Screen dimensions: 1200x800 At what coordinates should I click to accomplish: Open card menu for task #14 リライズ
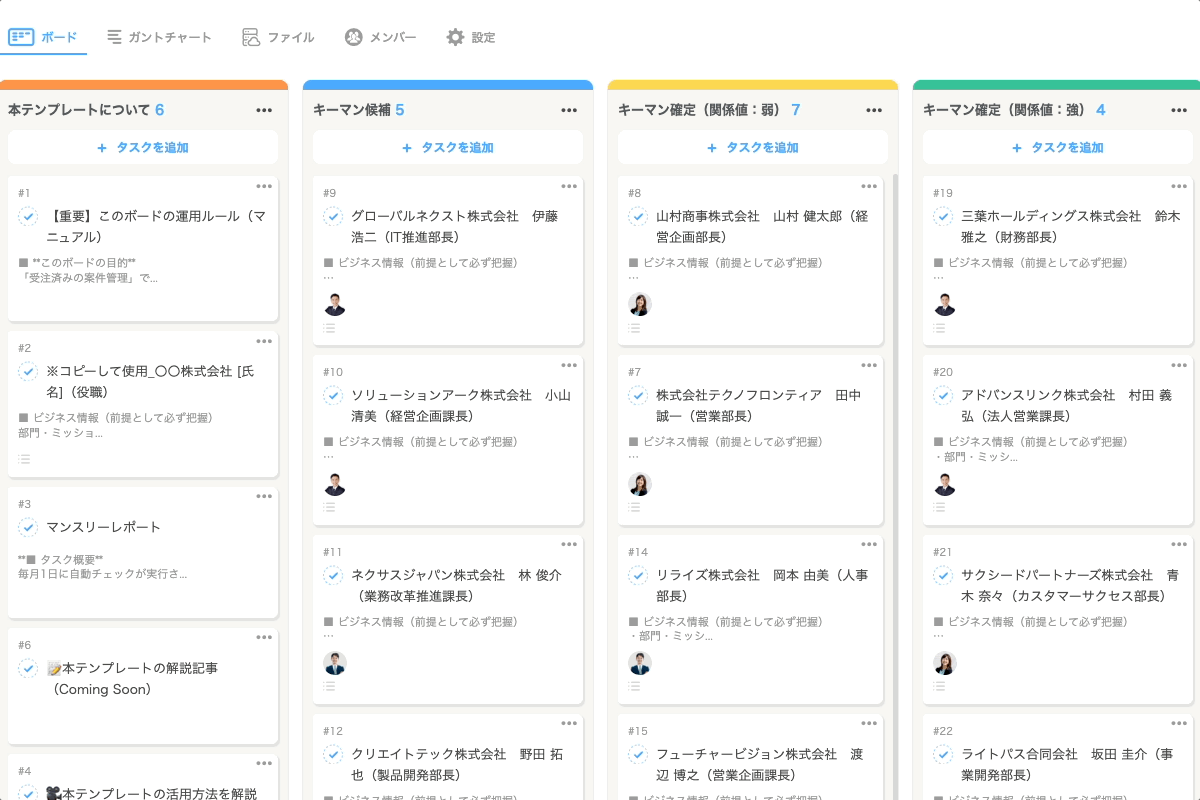[869, 544]
